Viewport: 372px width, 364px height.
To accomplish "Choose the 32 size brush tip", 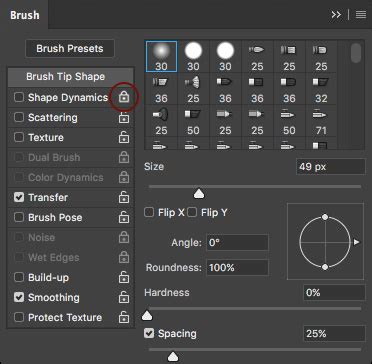I will pyautogui.click(x=321, y=89).
